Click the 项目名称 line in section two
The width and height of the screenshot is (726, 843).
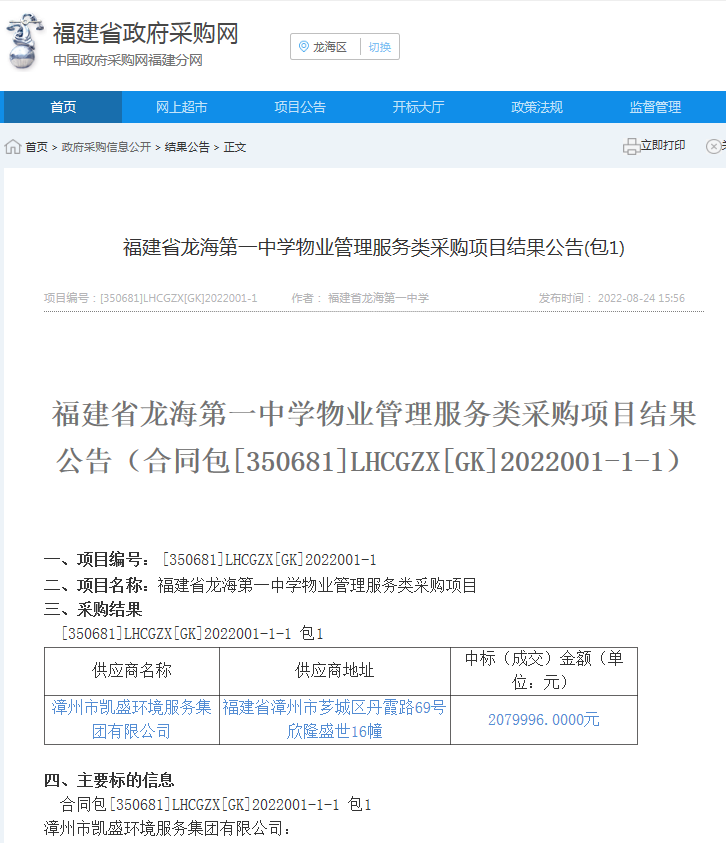tap(260, 585)
